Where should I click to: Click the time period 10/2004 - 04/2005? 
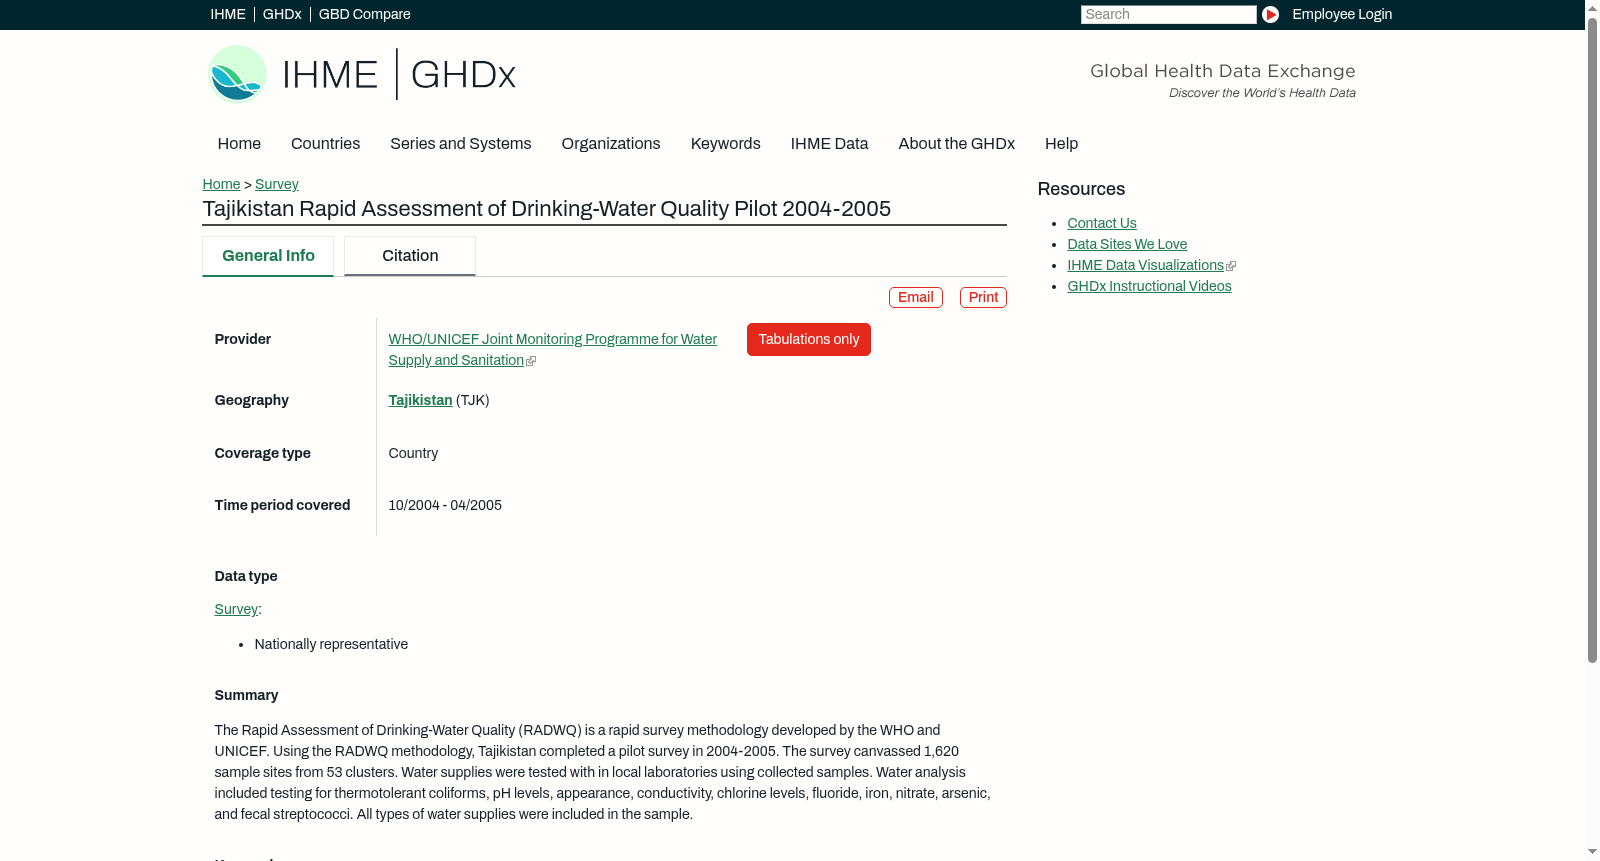coord(445,506)
